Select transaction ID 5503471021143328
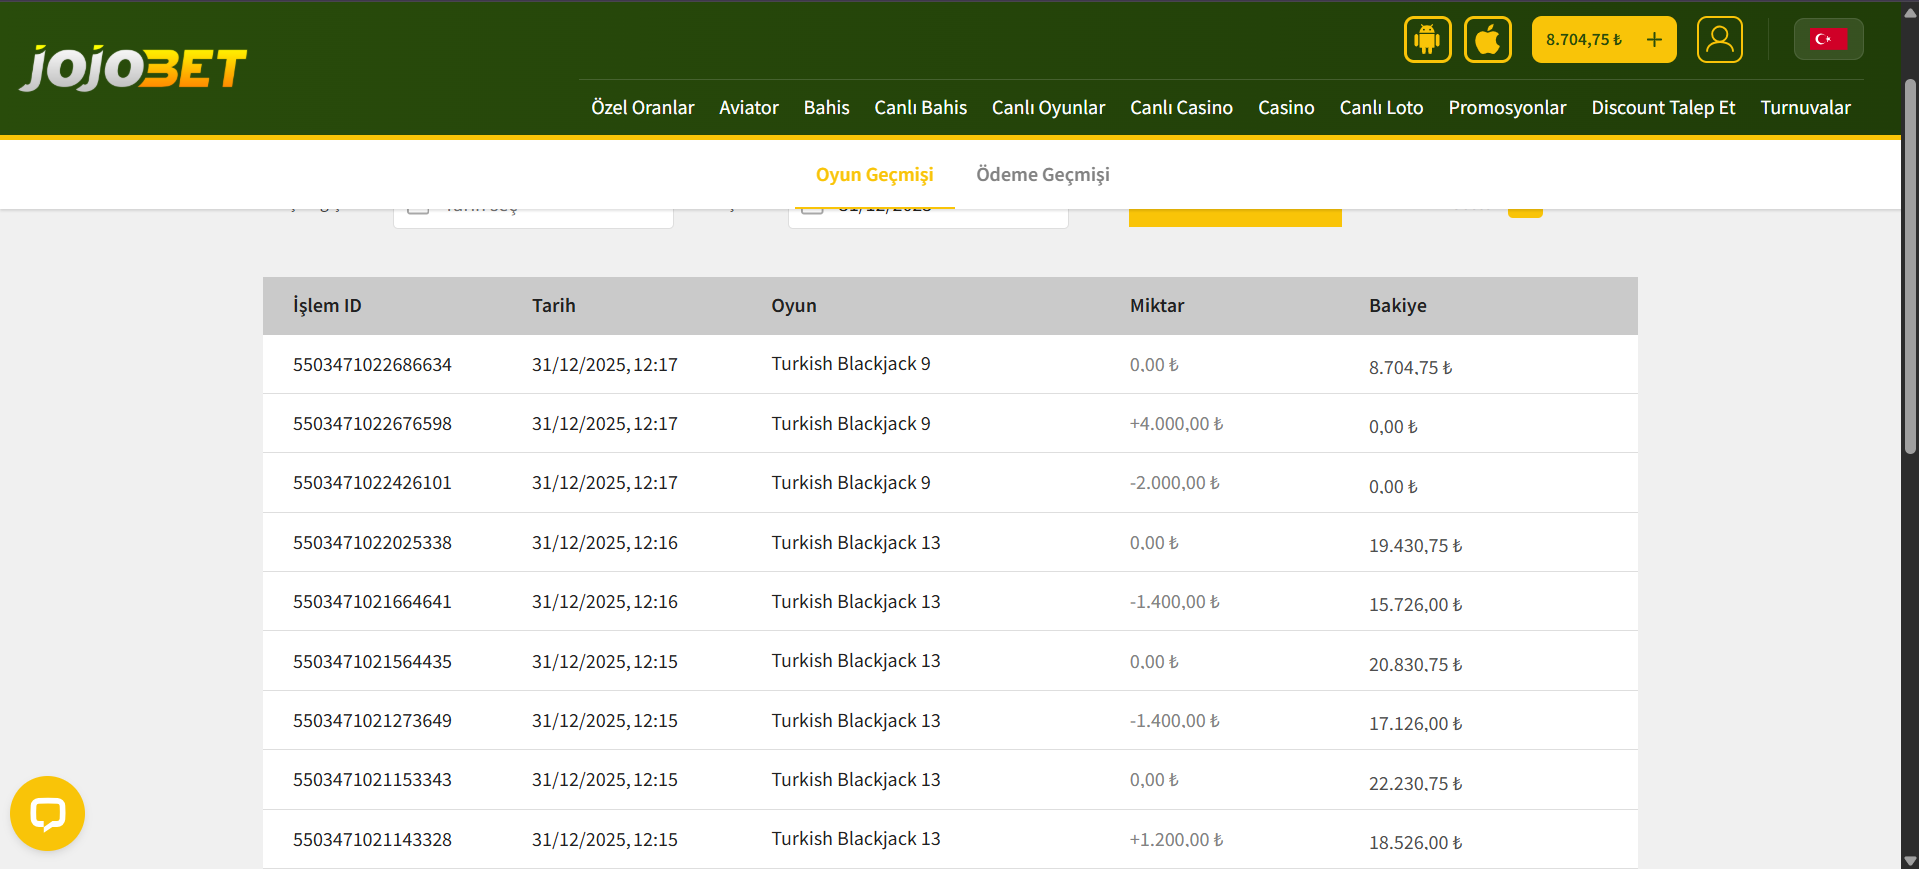The image size is (1919, 869). (x=372, y=840)
